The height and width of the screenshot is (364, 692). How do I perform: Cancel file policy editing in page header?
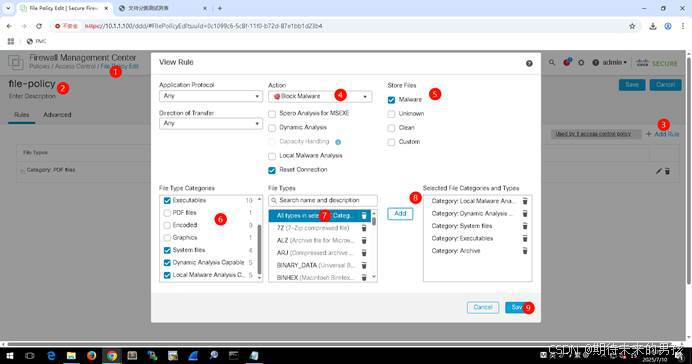point(666,85)
